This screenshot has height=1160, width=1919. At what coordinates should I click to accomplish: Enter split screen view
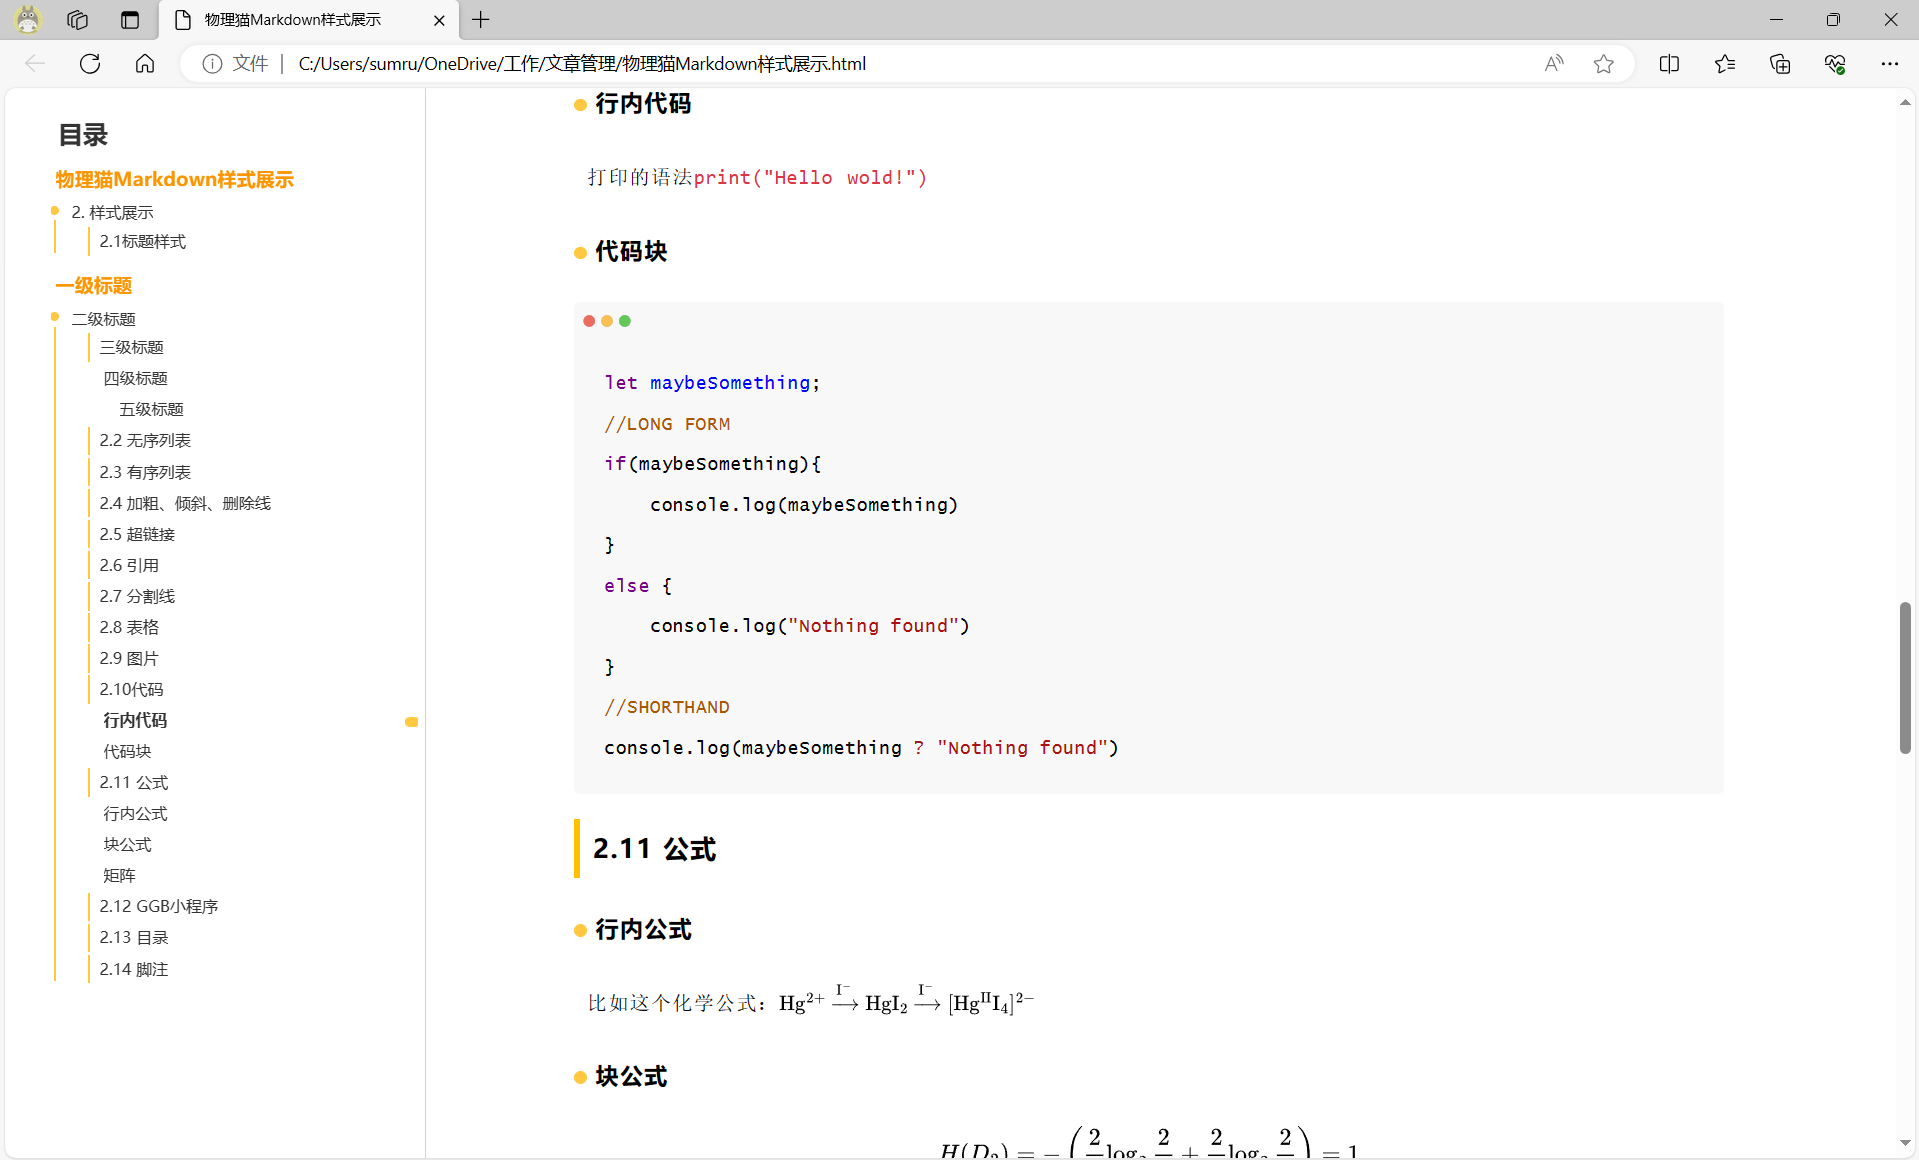pyautogui.click(x=1669, y=63)
